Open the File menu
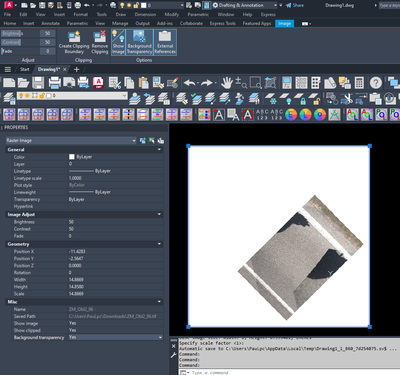This screenshot has width=400, height=375. [x=7, y=15]
